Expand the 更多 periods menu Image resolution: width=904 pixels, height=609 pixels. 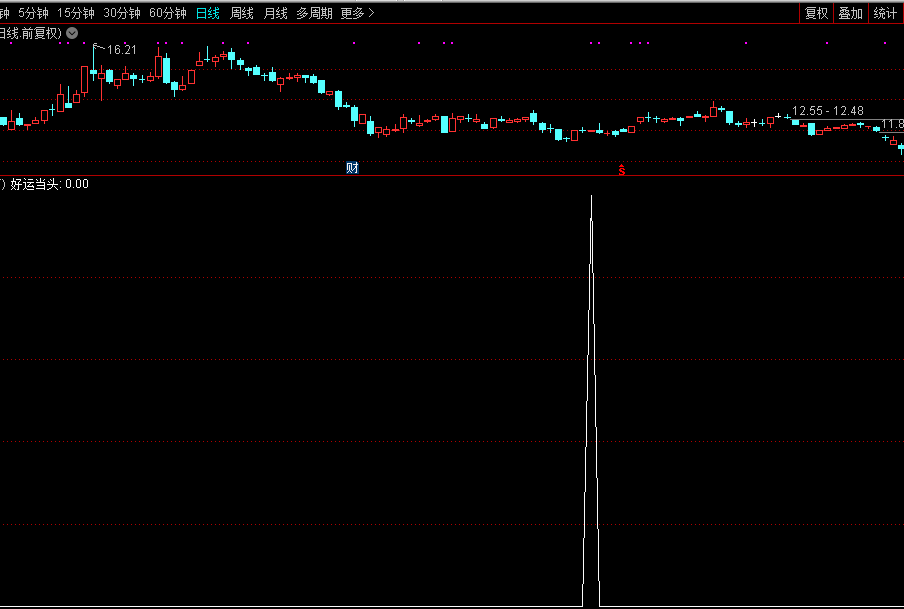click(357, 13)
